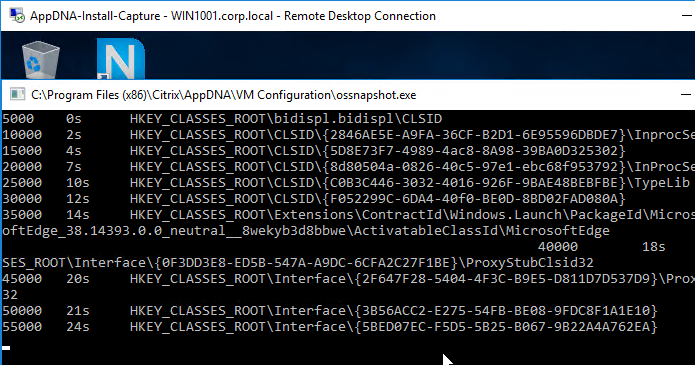Minimize the Remote Desktop Connection window

(686, 16)
